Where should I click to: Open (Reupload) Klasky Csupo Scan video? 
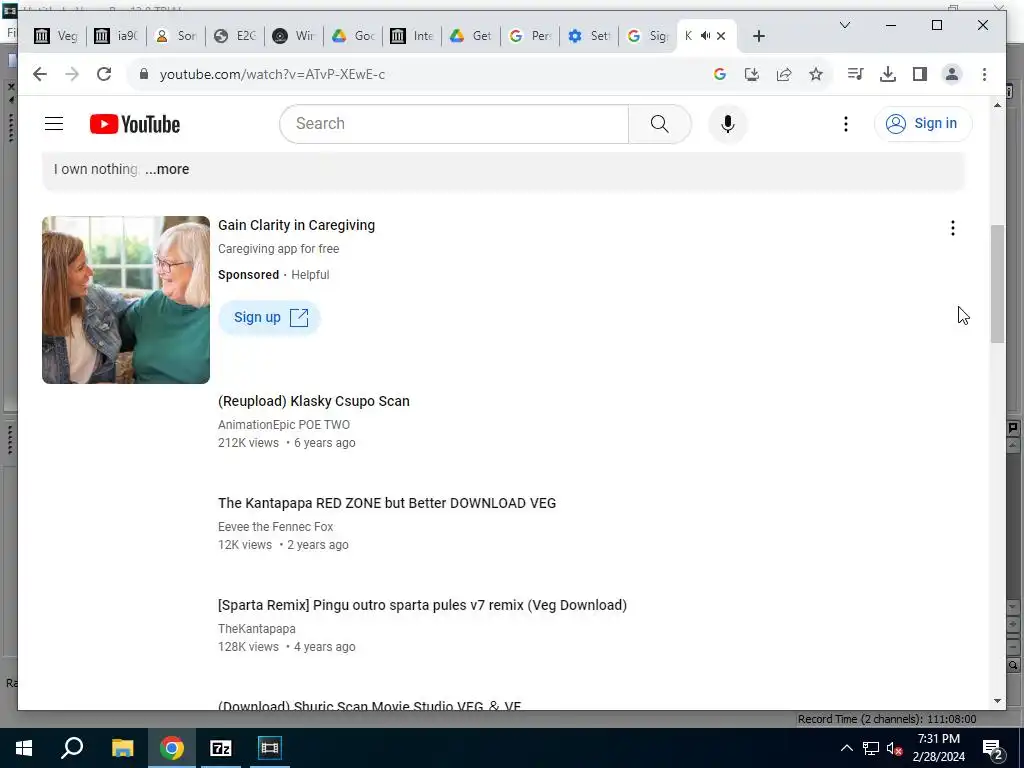[314, 401]
